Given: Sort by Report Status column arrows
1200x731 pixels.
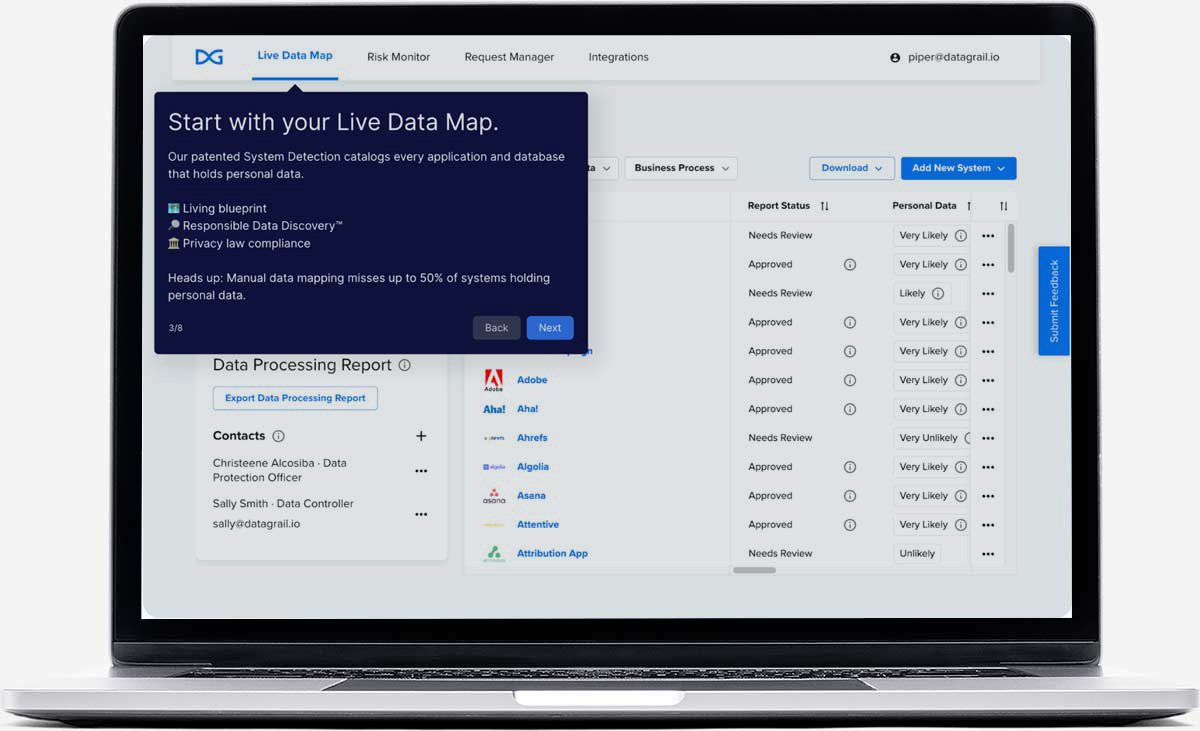Looking at the screenshot, I should click(x=825, y=206).
